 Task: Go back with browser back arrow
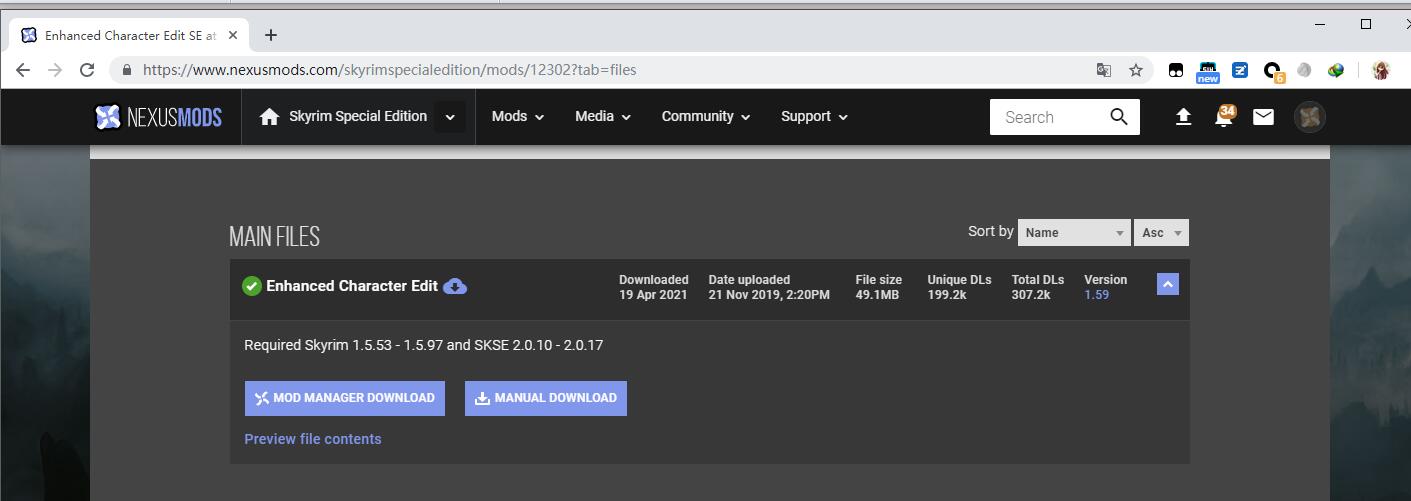[23, 70]
